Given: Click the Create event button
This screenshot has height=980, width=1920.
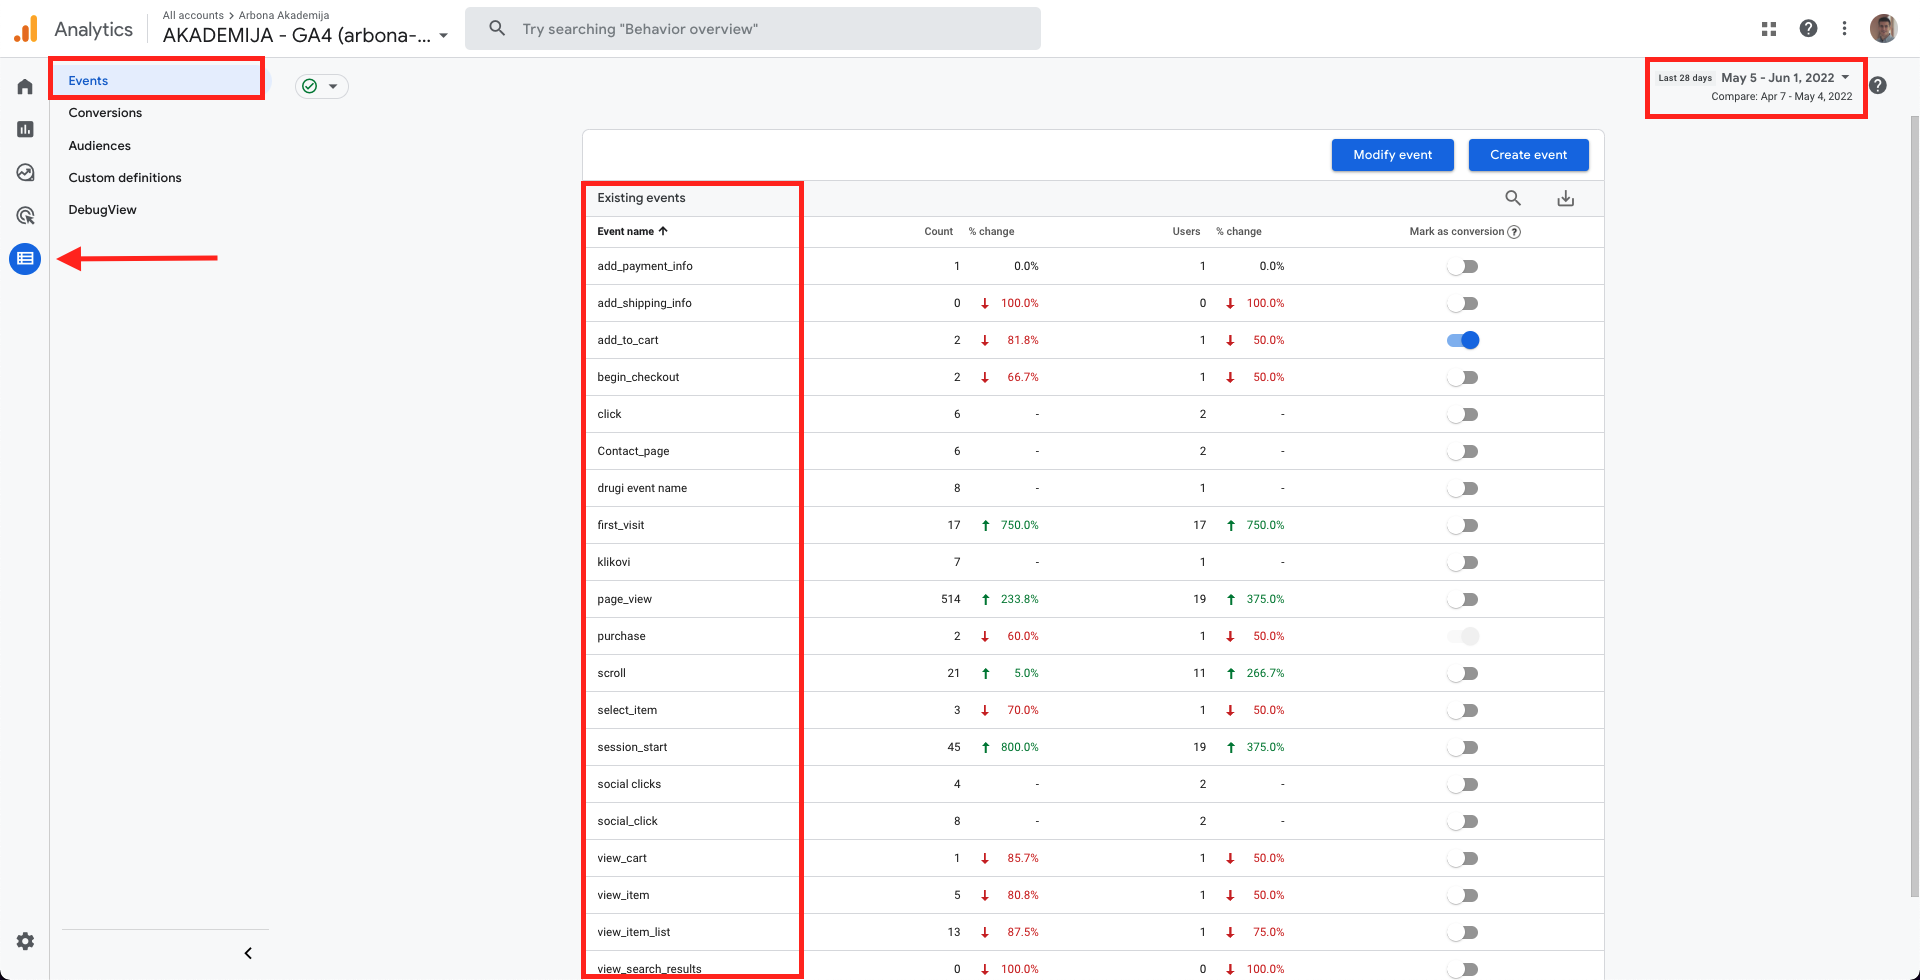Looking at the screenshot, I should tap(1528, 155).
